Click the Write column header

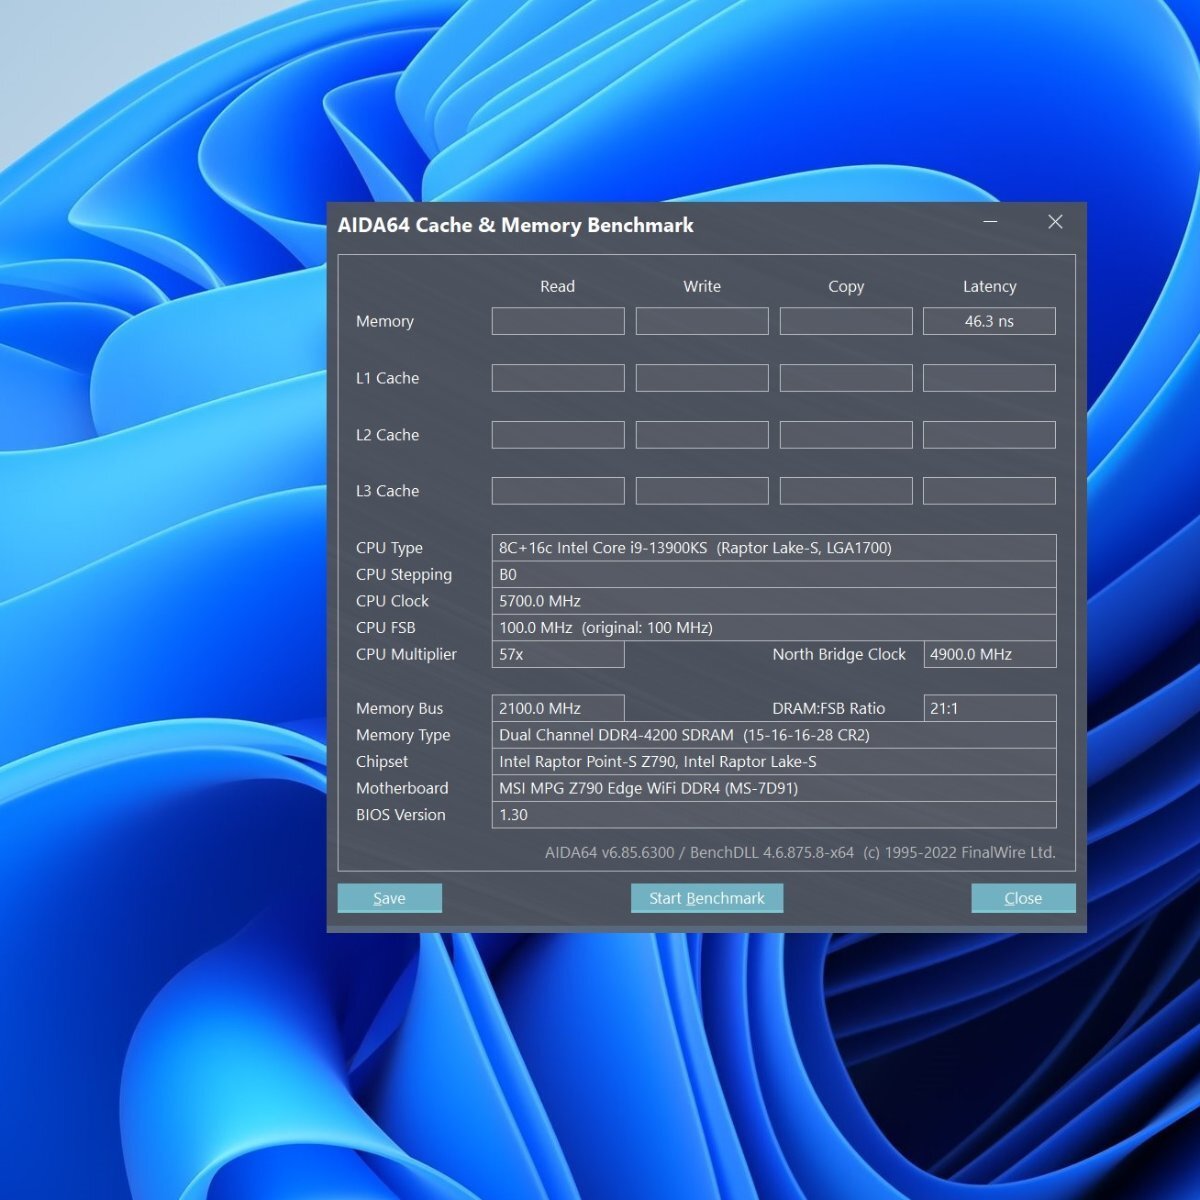[702, 286]
